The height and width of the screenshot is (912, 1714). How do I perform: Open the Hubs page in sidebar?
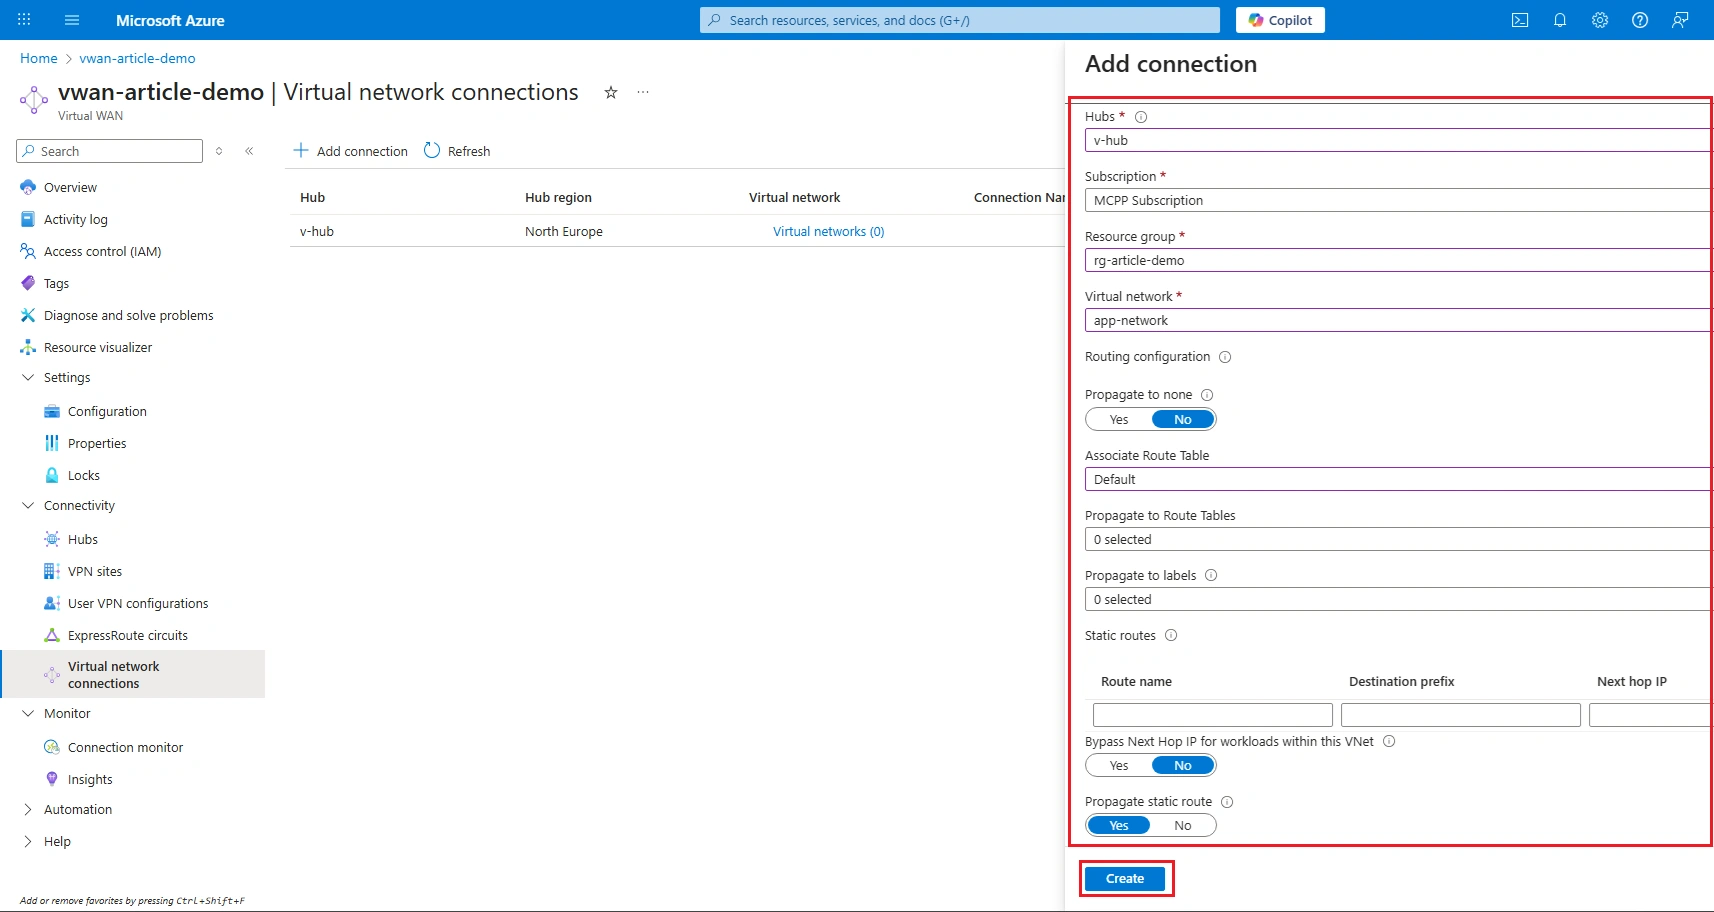click(83, 539)
